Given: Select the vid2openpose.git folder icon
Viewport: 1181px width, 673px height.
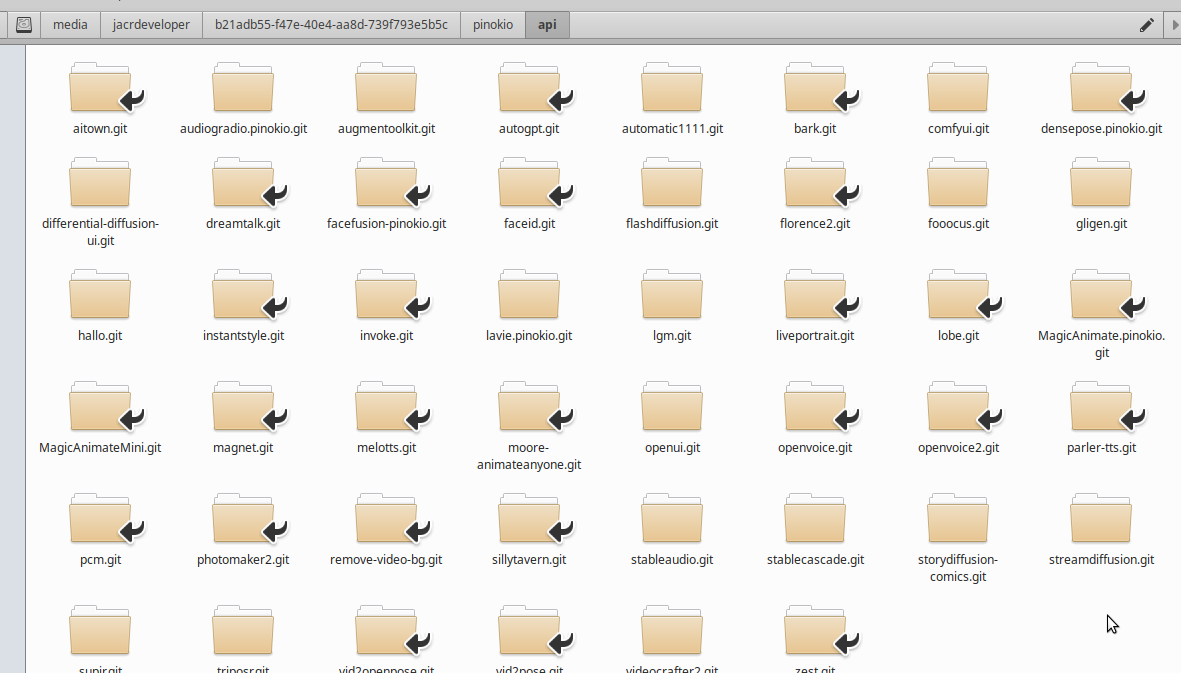Looking at the screenshot, I should coord(386,632).
